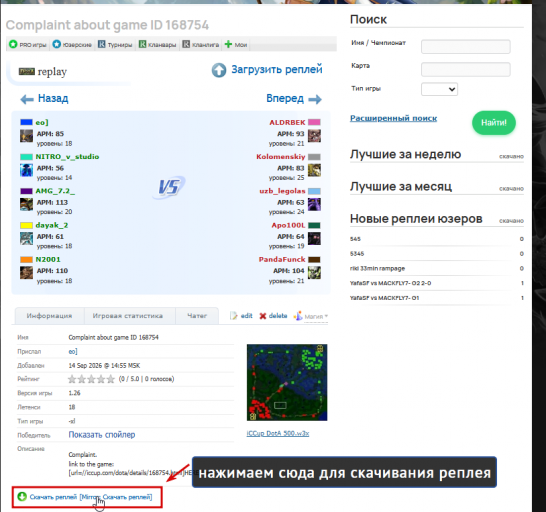
Task: Open dayak_2 player profile
Action: point(52,225)
